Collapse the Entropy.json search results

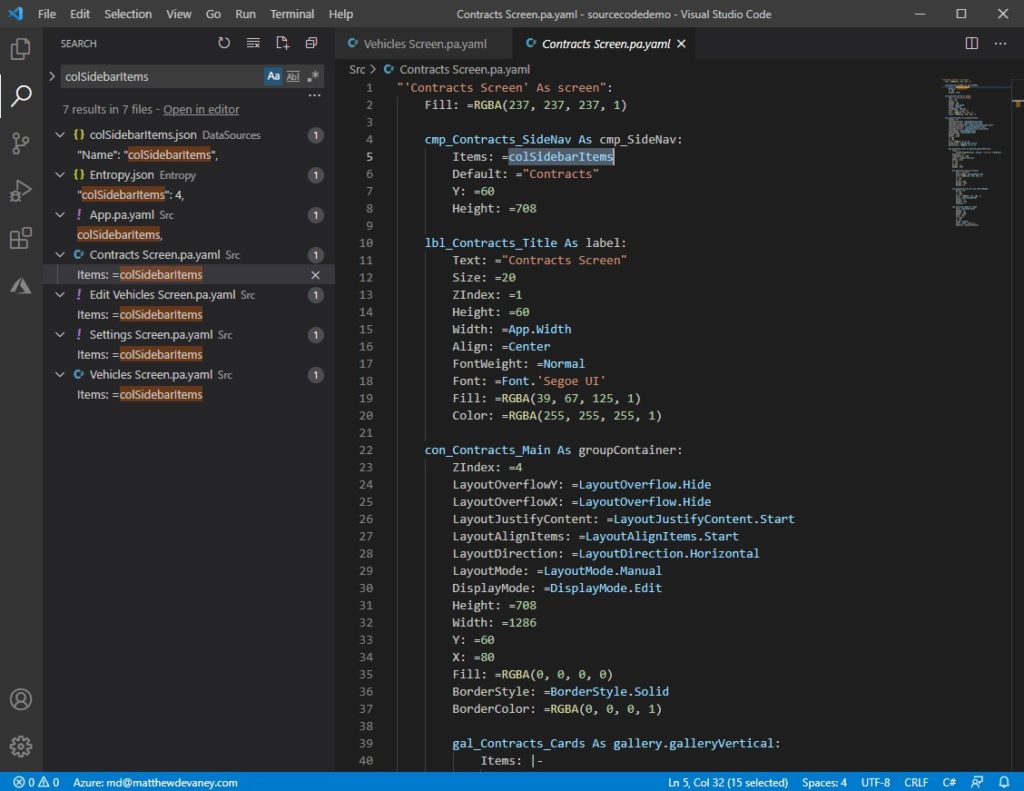point(60,174)
